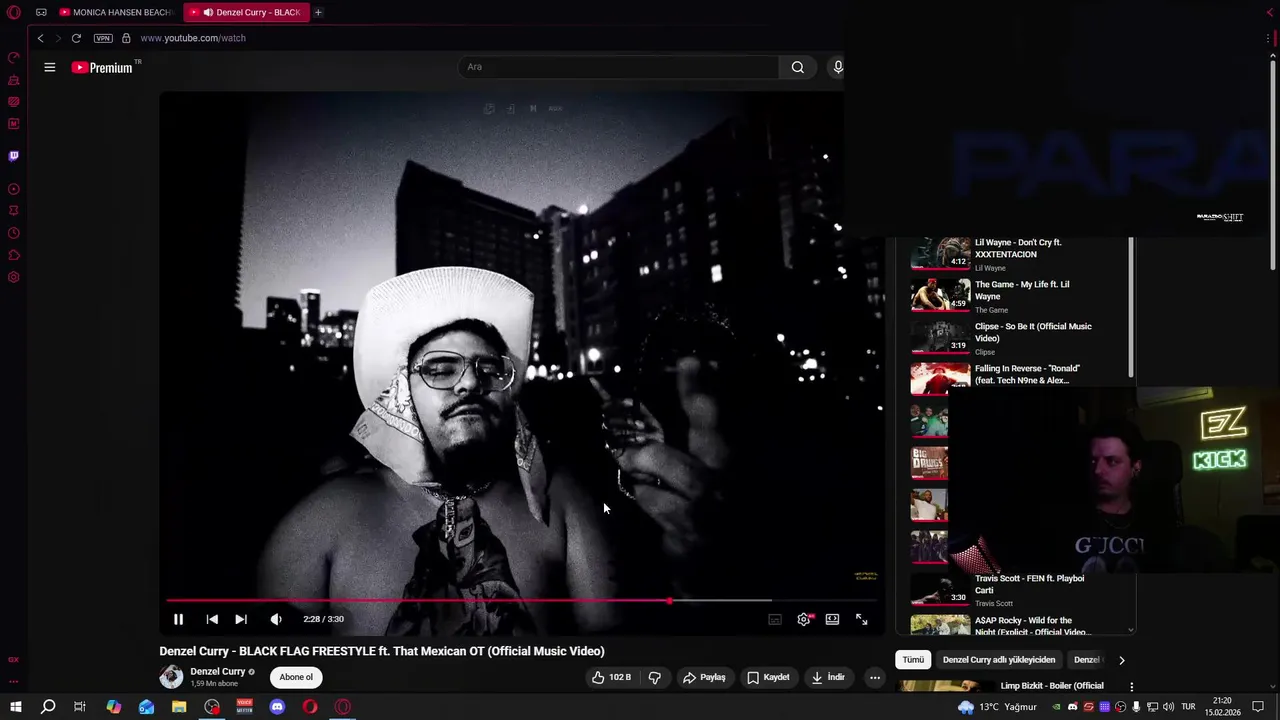Screen dimensions: 1280x720
Task: Exit full screen view
Action: click(x=861, y=620)
